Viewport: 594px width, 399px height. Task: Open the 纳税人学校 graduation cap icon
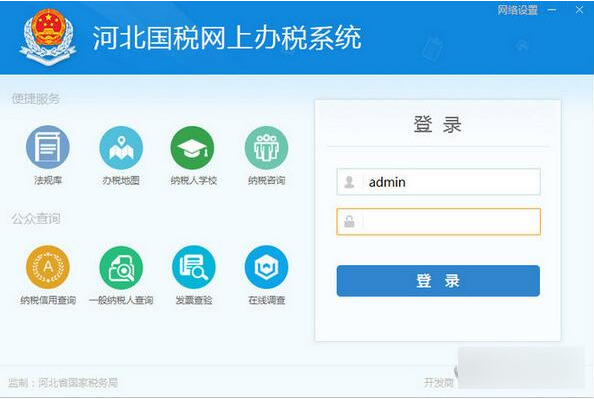coord(192,147)
